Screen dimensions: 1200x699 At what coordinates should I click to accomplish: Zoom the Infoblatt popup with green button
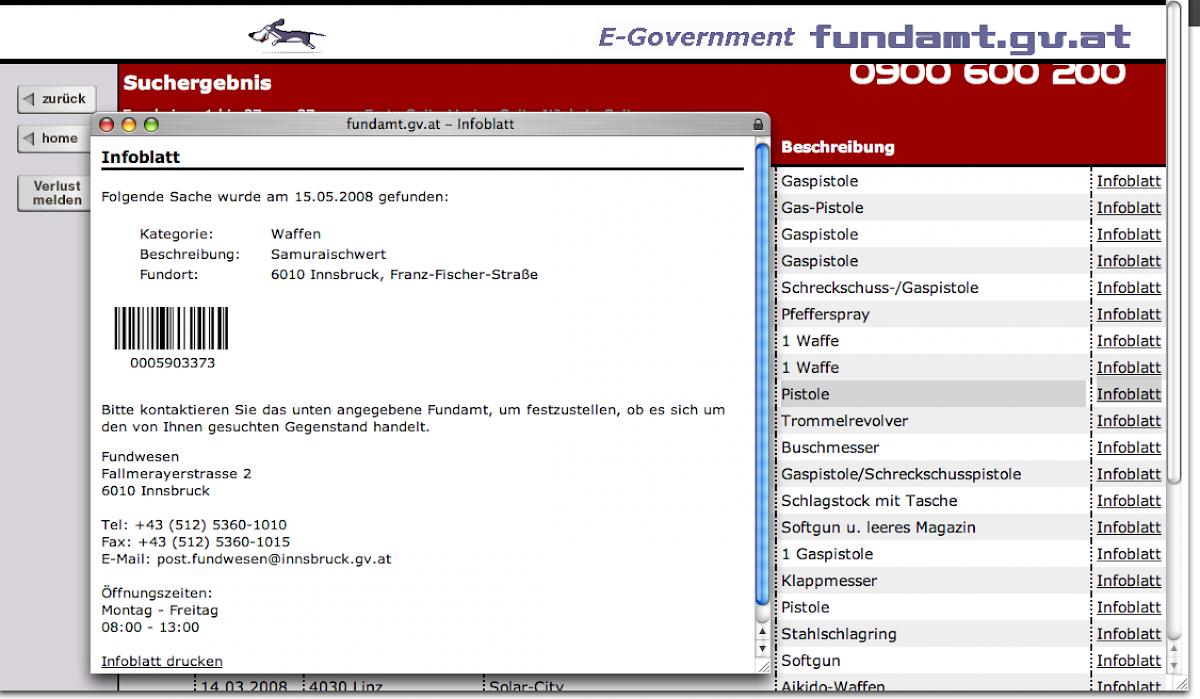pos(151,125)
